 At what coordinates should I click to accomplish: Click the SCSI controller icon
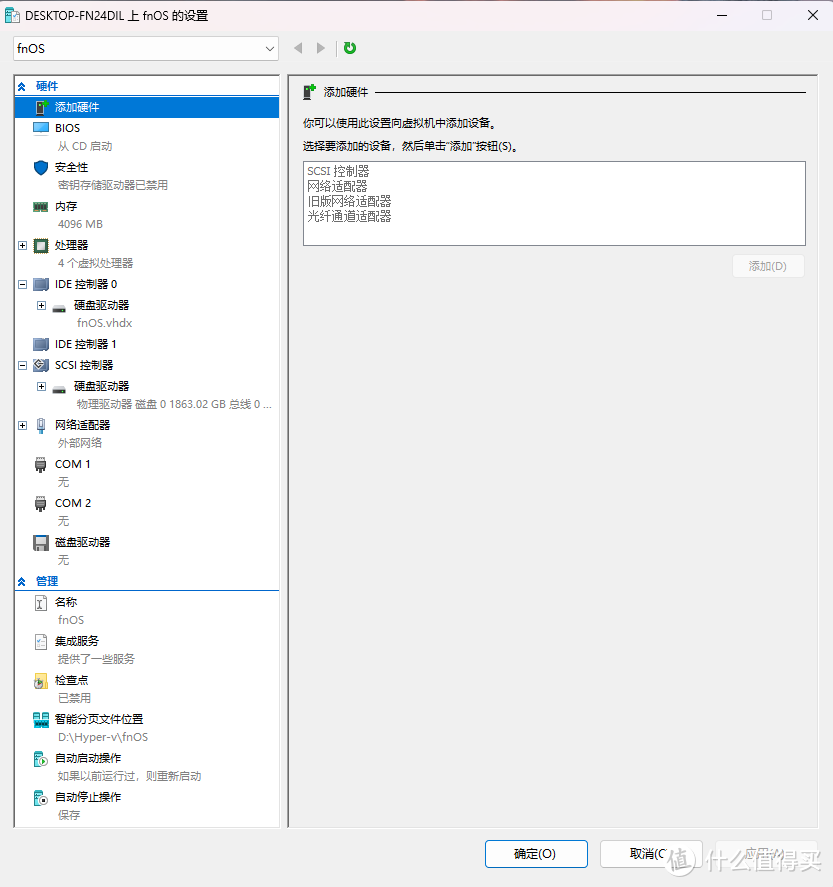(x=41, y=365)
